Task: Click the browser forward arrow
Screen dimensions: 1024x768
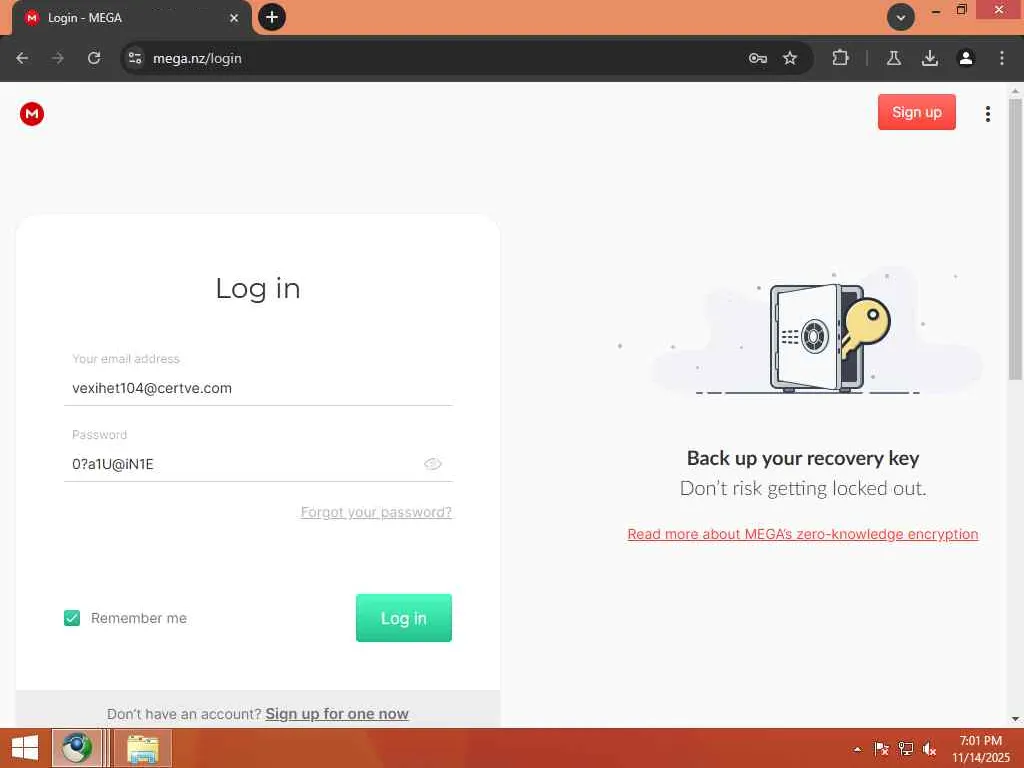Action: click(58, 58)
